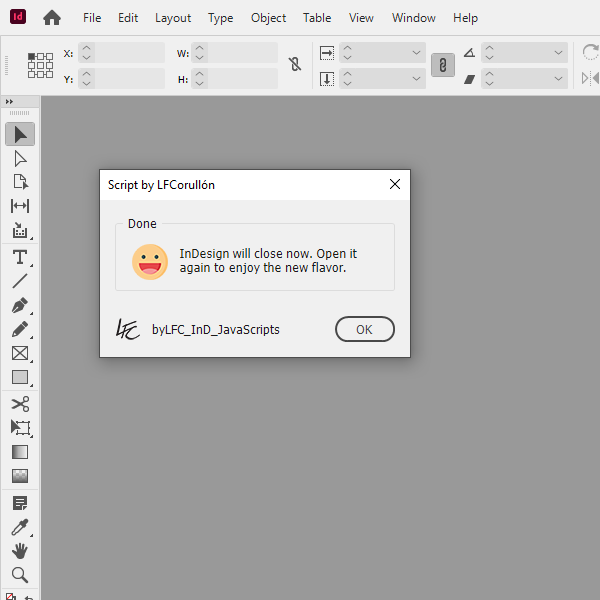Select the Gradient Feather tool
The image size is (600, 600).
(20, 476)
